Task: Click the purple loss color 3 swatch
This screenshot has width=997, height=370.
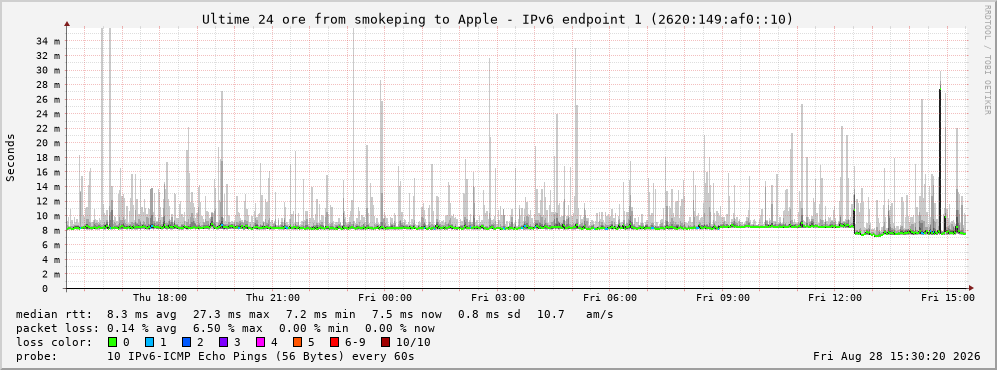Action: (x=223, y=342)
